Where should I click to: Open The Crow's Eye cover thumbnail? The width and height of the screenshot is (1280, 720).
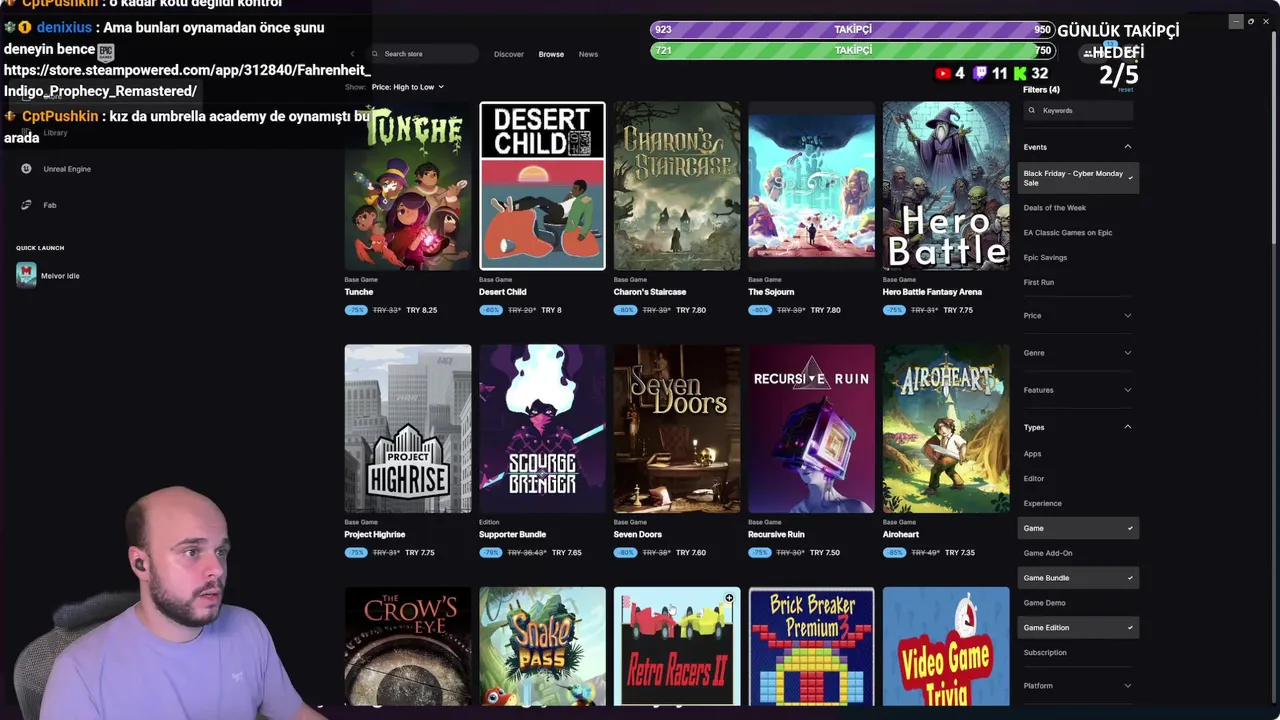click(x=408, y=647)
